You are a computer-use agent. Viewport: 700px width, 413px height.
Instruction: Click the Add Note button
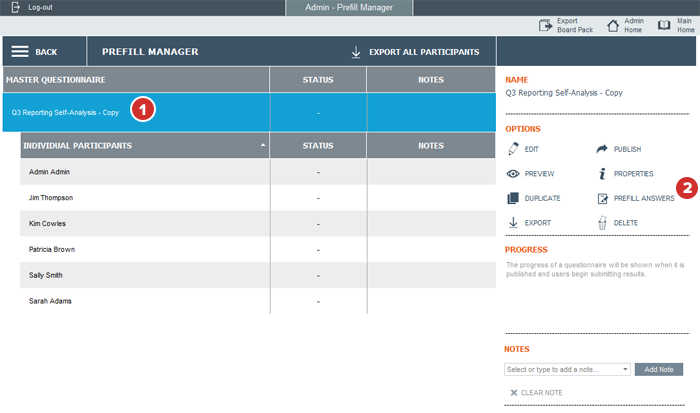(x=659, y=369)
